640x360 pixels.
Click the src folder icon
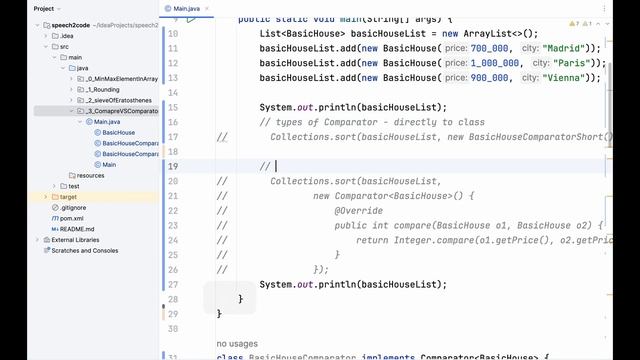point(55,47)
